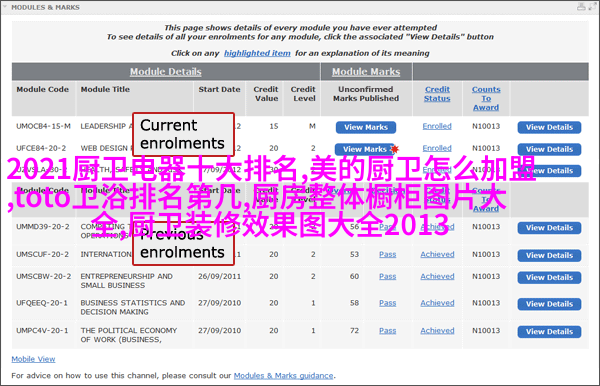Open the Counts To Award header link

point(486,98)
